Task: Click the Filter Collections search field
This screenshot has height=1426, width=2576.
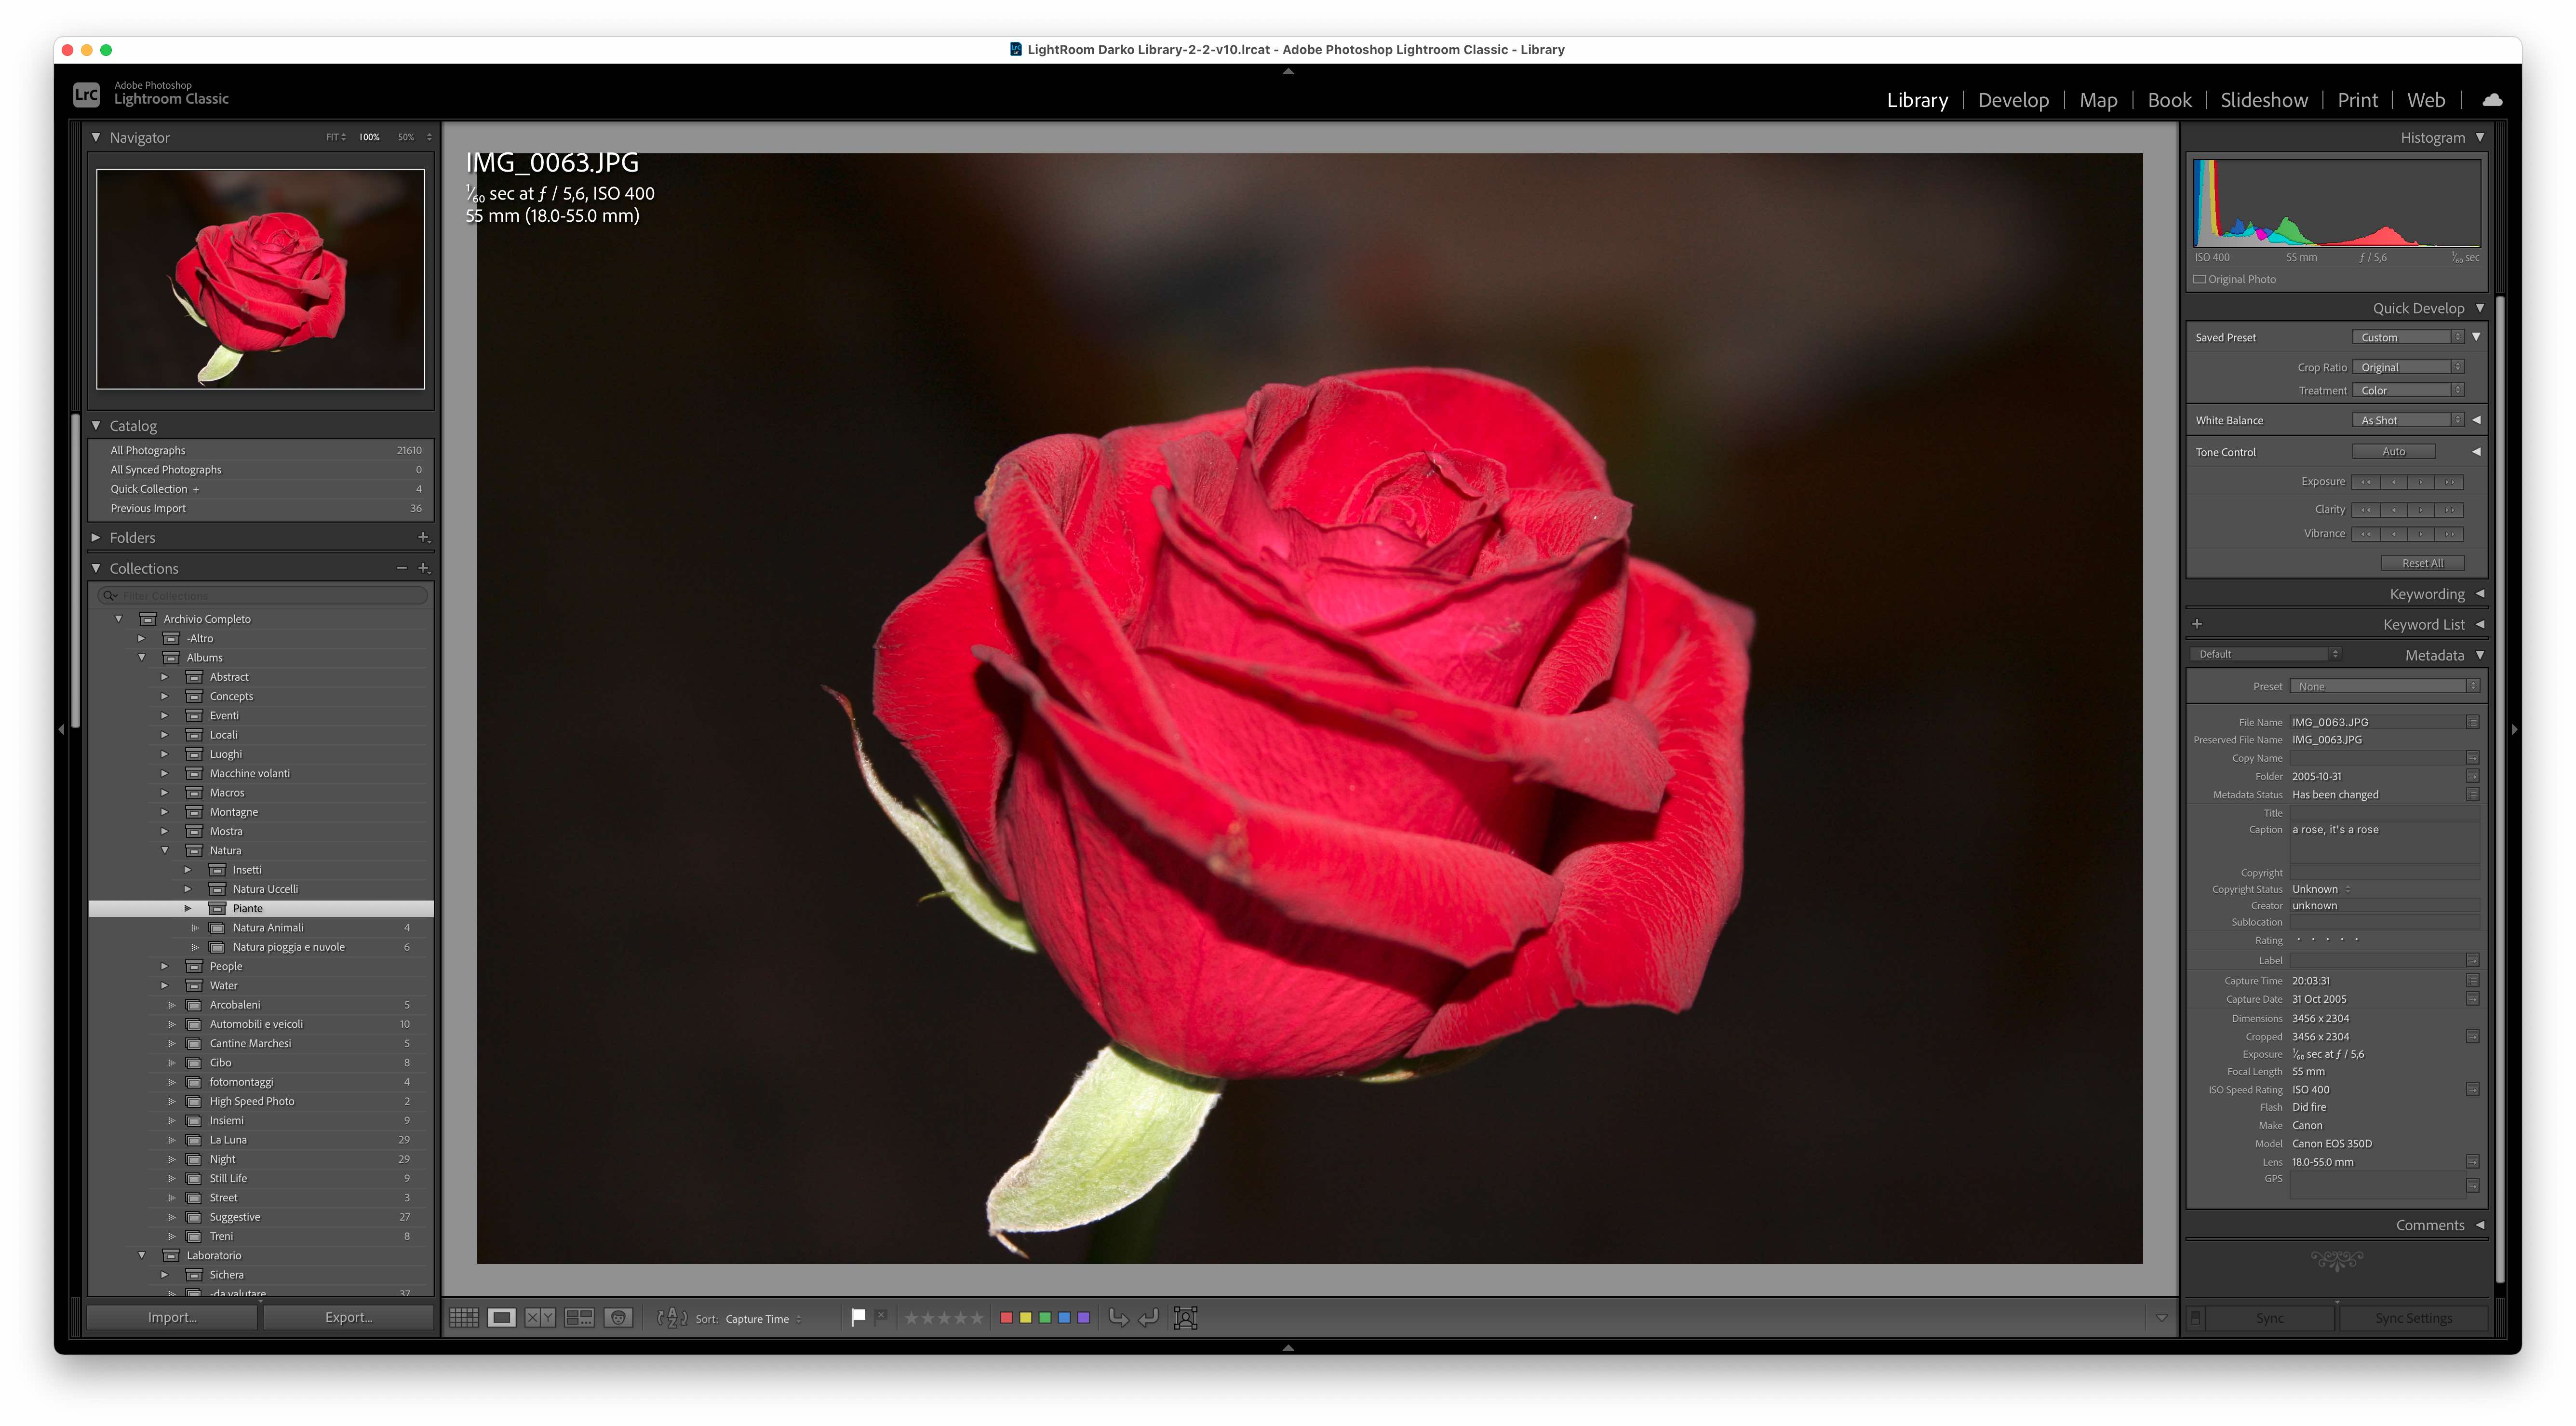Action: tap(263, 596)
